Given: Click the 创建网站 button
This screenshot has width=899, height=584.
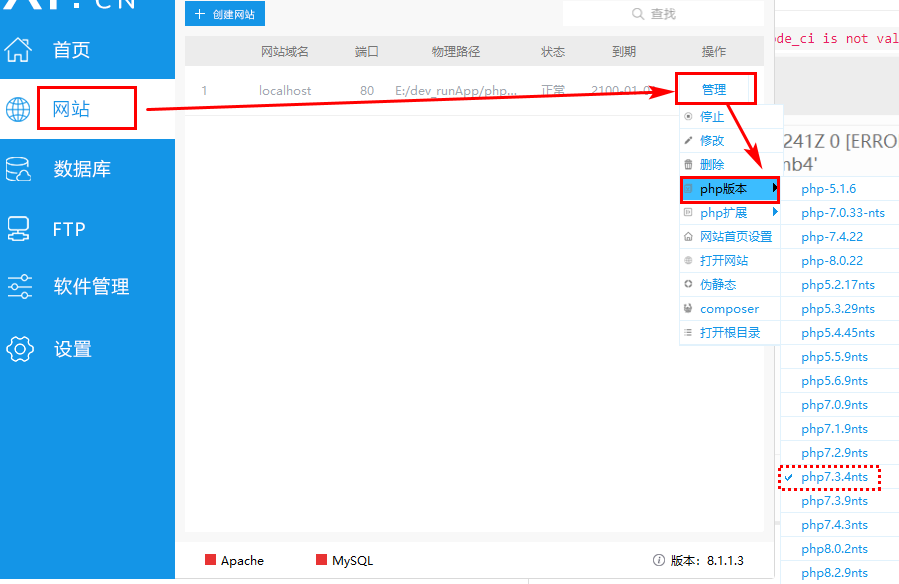Looking at the screenshot, I should [225, 14].
